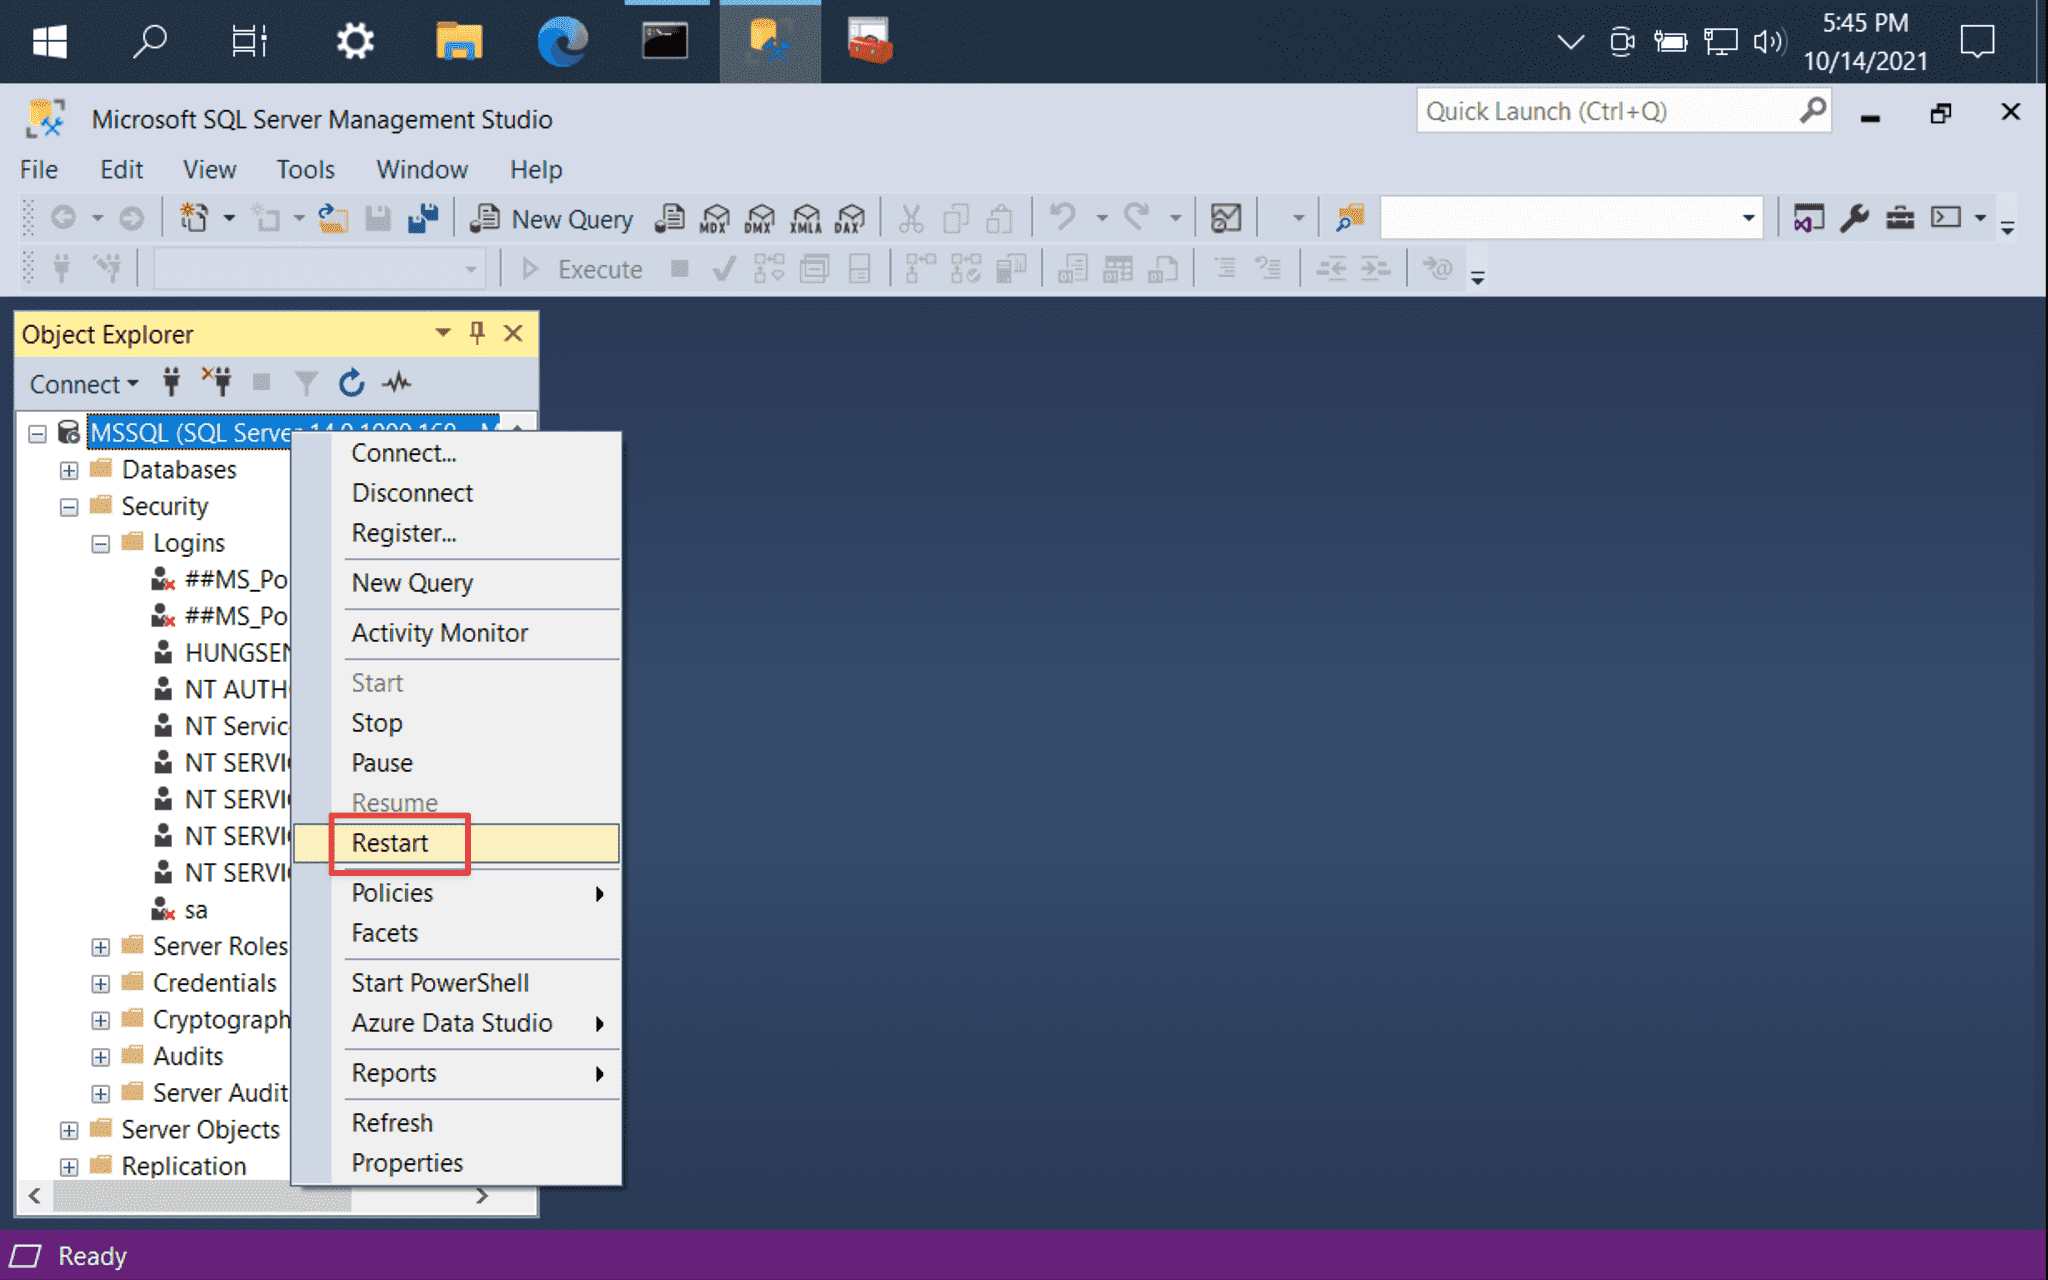The height and width of the screenshot is (1280, 2048).
Task: Open File Explorer from the taskbar
Action: tap(459, 42)
